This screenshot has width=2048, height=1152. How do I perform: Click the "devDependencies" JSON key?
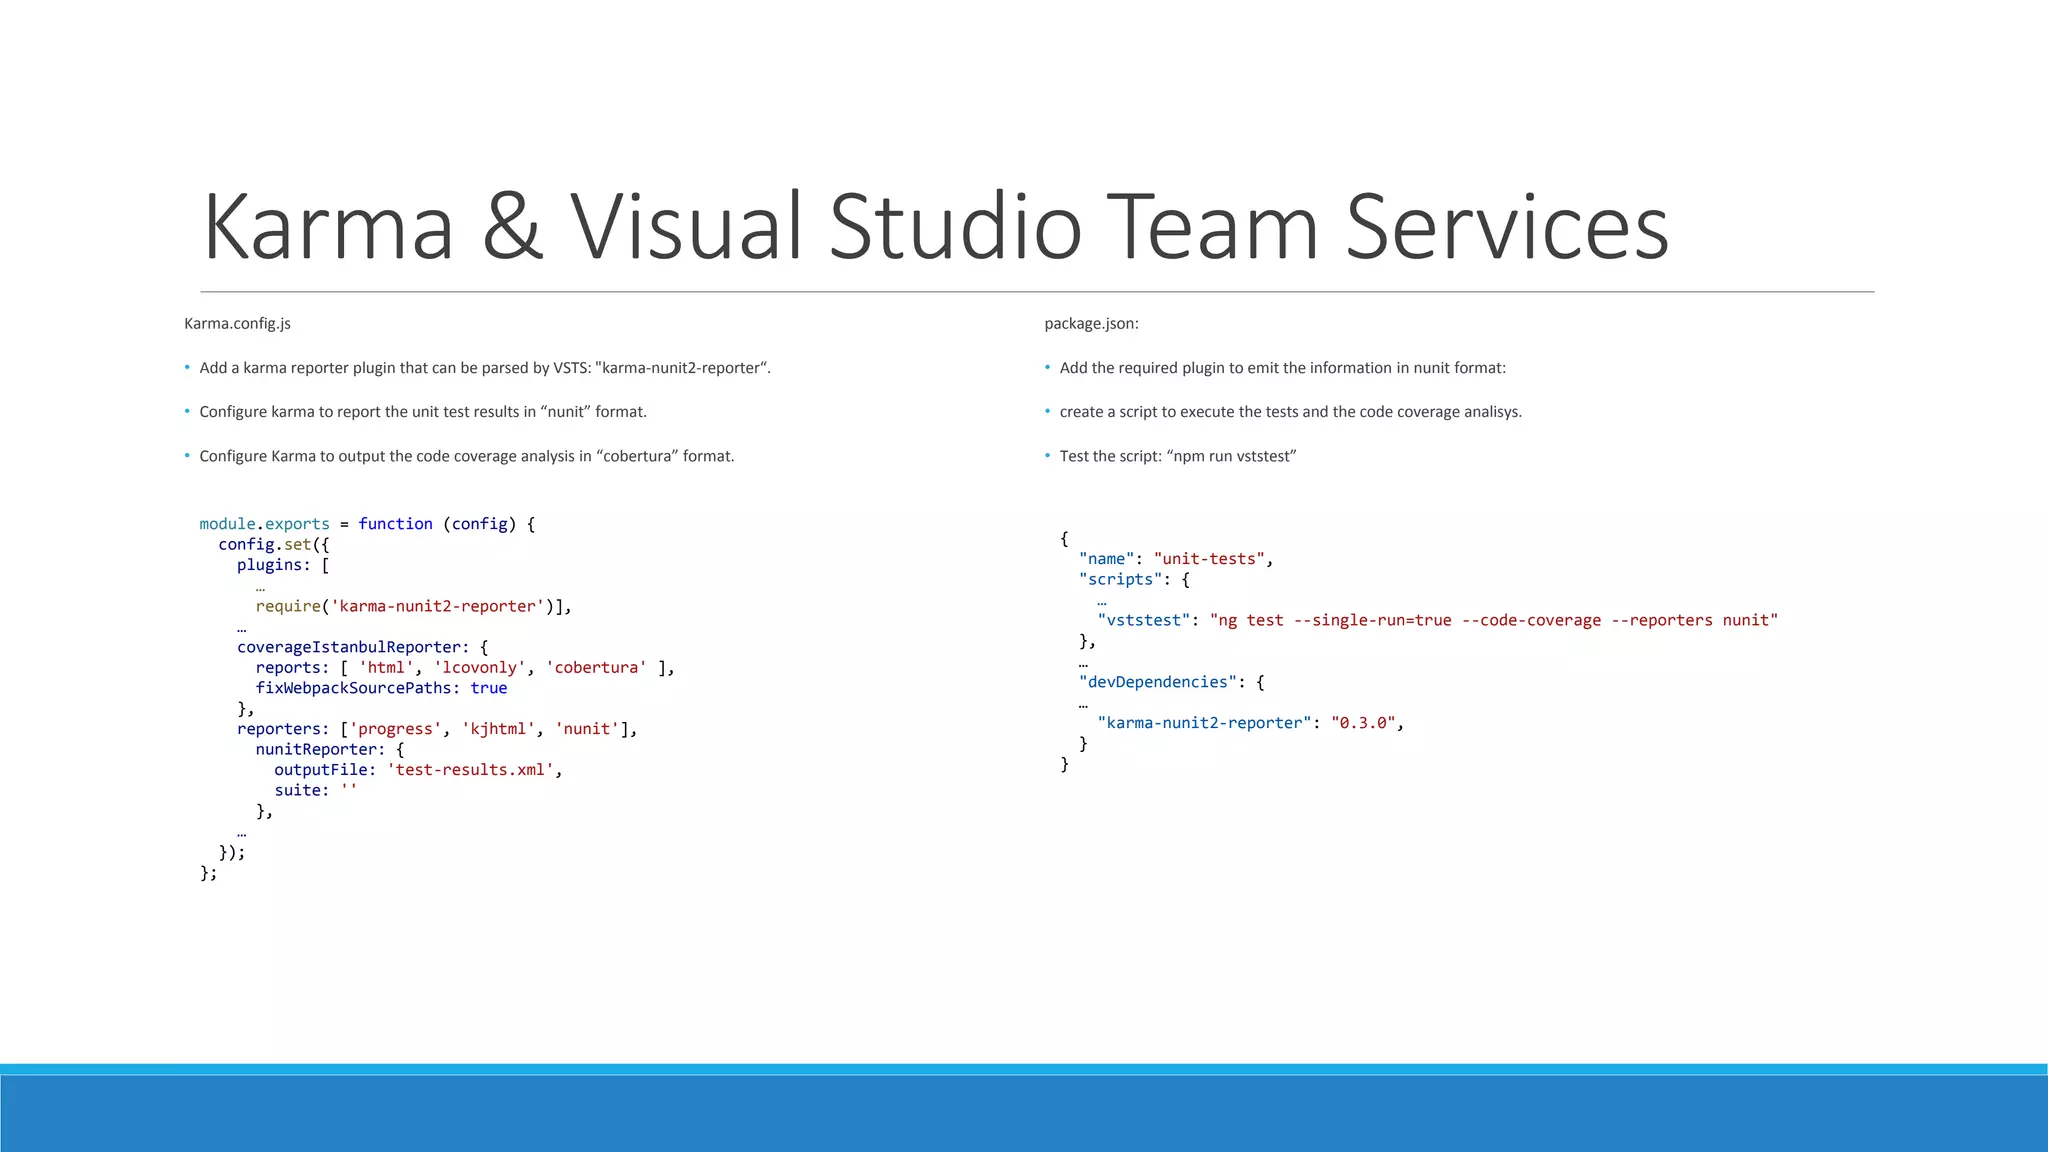(1158, 682)
